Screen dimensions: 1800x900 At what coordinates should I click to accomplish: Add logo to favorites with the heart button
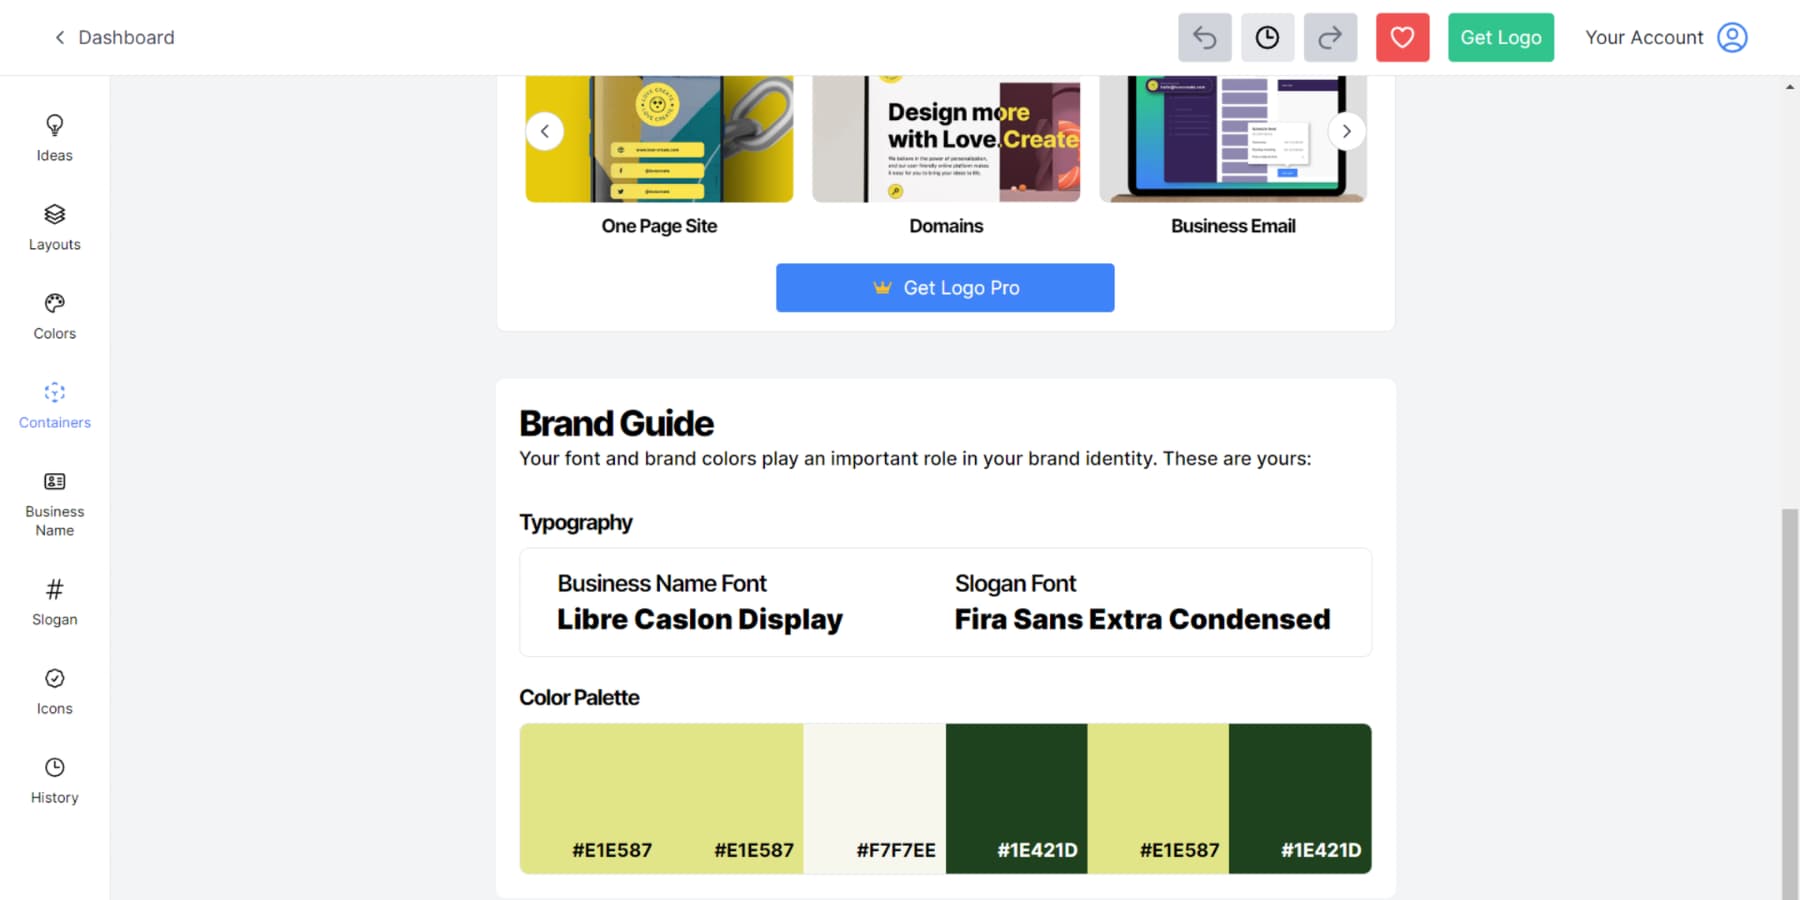[1402, 37]
